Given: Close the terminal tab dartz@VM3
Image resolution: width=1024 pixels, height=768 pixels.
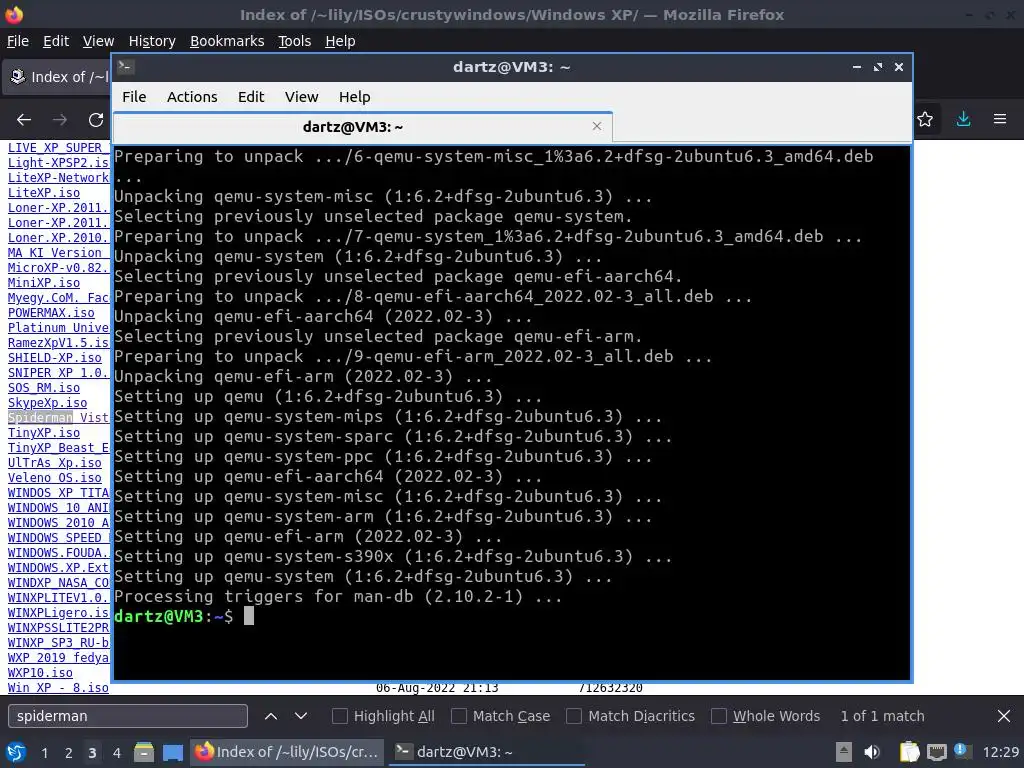Looking at the screenshot, I should pos(597,126).
